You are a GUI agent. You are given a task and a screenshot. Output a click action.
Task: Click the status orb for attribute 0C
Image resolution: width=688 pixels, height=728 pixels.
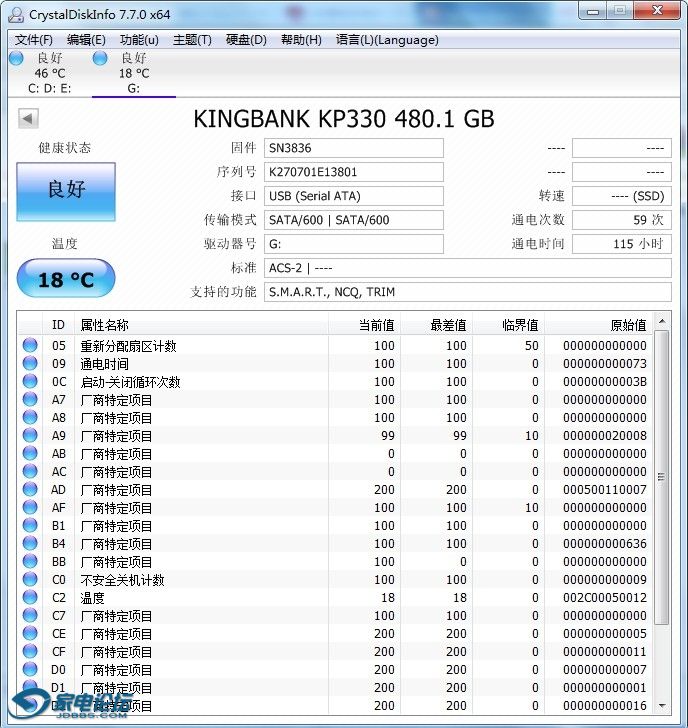30,381
